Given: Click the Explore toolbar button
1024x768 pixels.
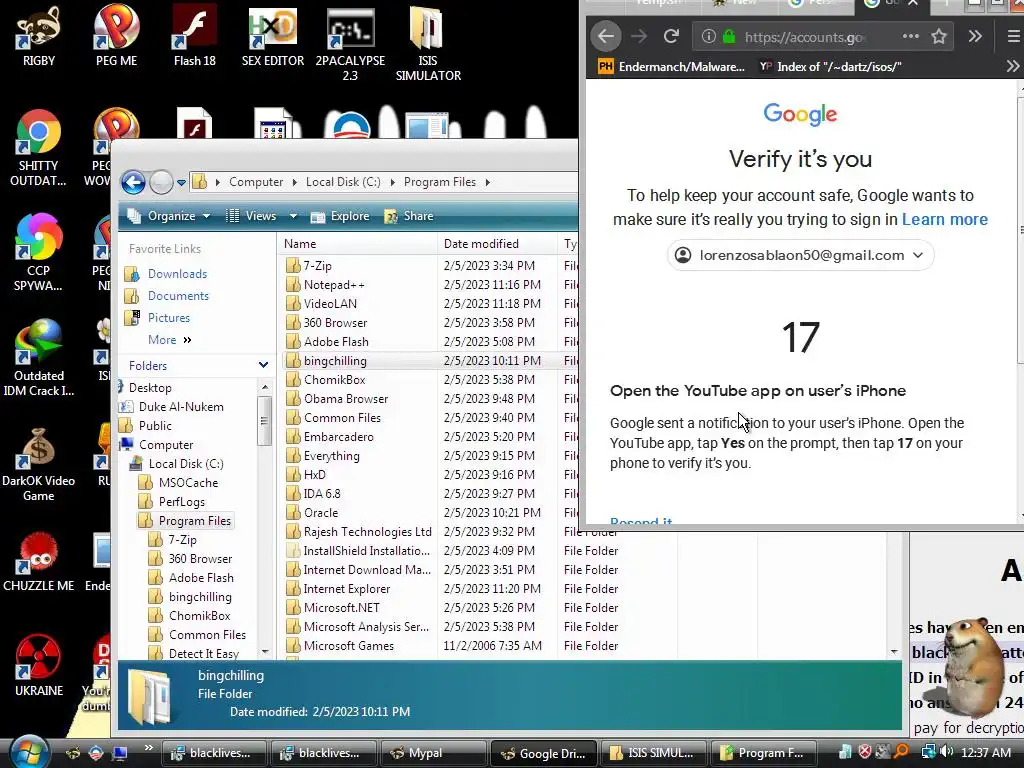Looking at the screenshot, I should click(x=340, y=216).
